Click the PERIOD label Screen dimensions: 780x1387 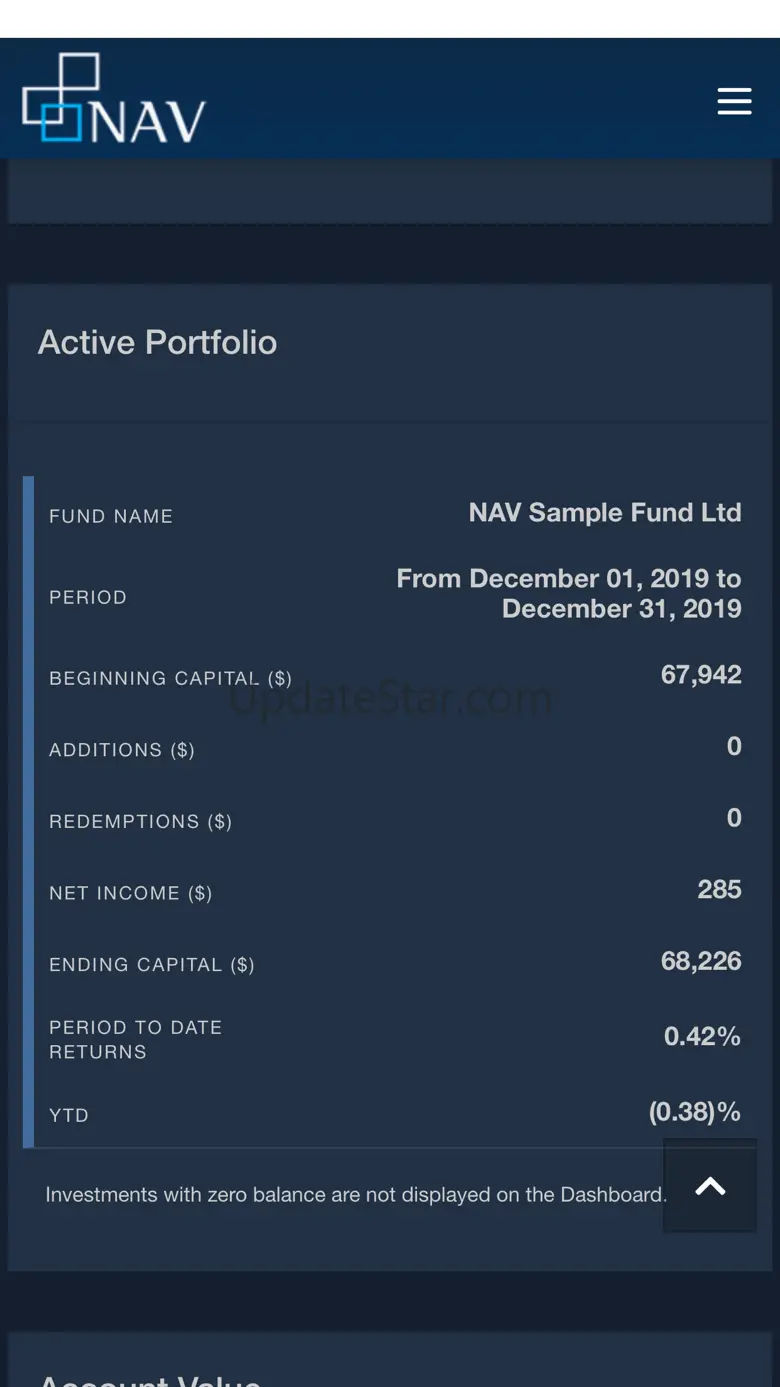(88, 597)
